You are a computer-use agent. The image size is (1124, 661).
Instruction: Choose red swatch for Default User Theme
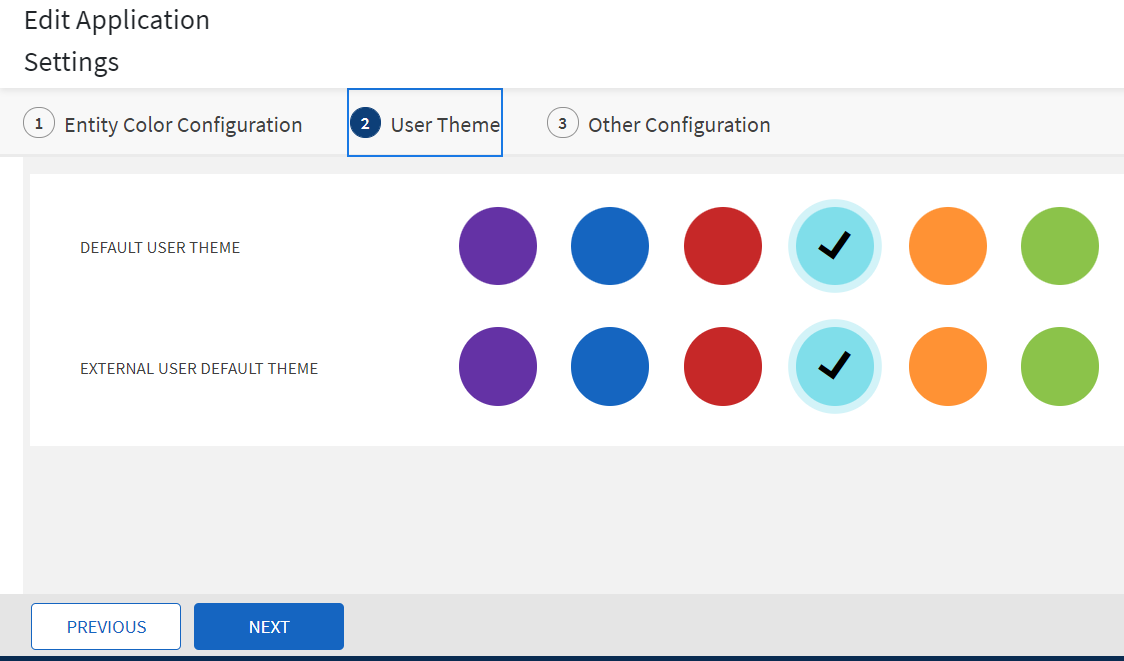723,246
